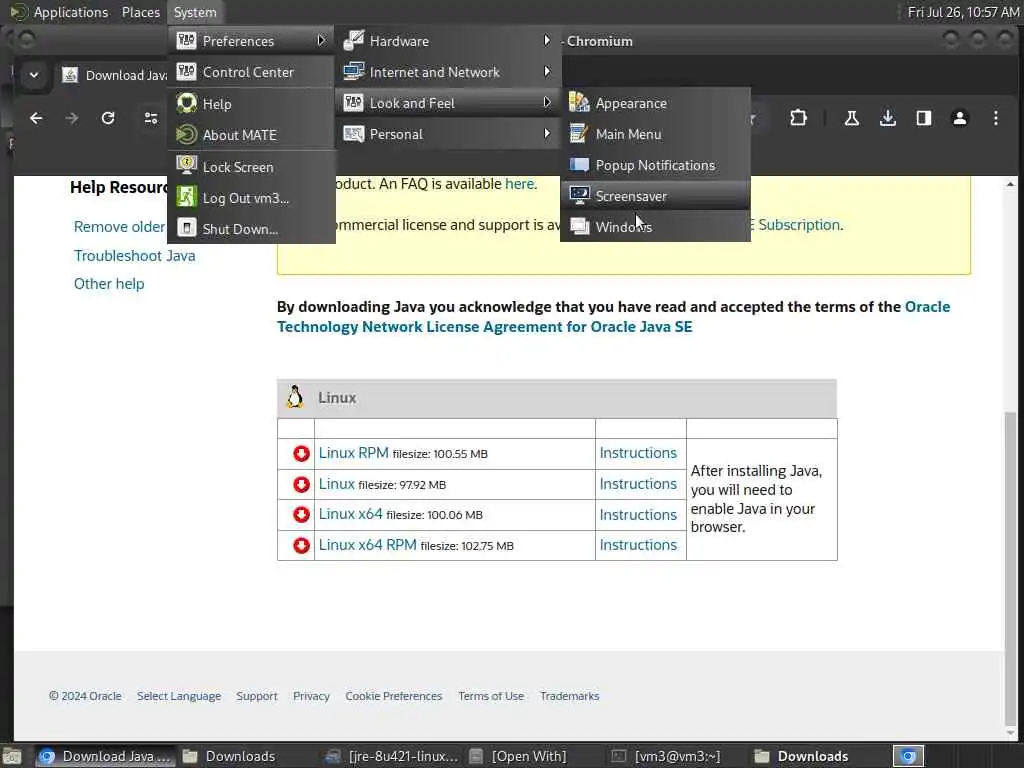This screenshot has height=768, width=1024.
Task: Open Appearance preferences
Action: pos(655,103)
